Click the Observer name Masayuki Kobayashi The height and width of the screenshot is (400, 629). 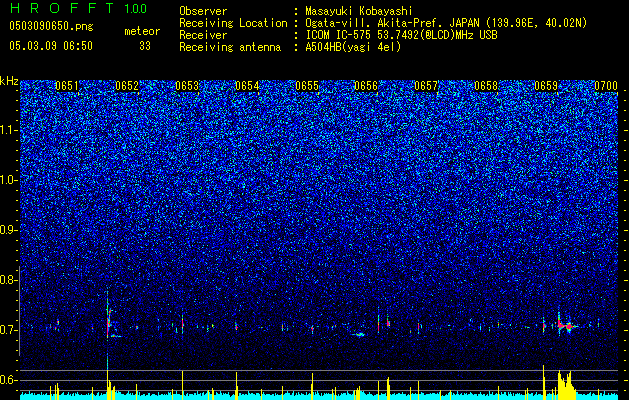359,11
